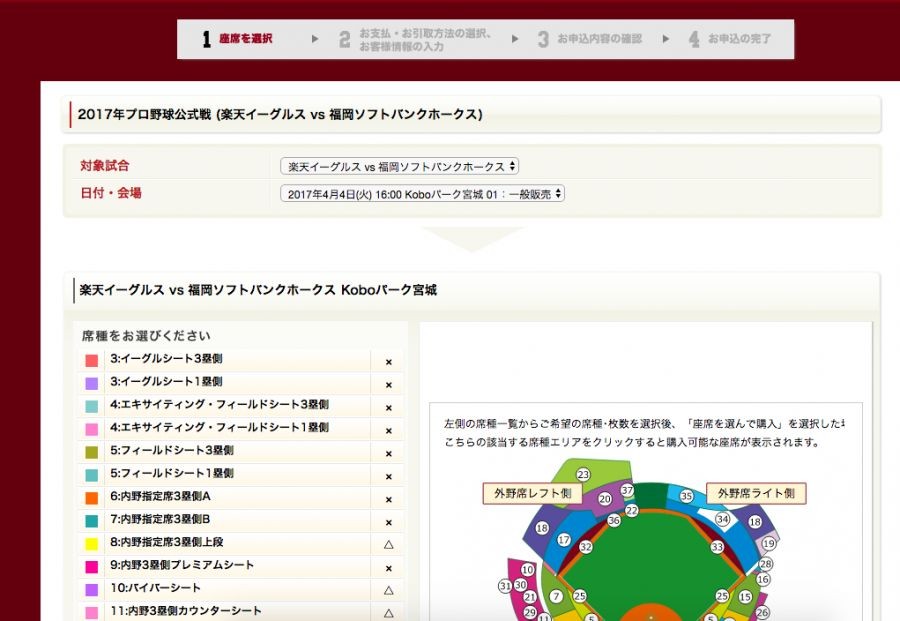Select seating area 21 on stadium map
Image resolution: width=900 pixels, height=621 pixels.
tap(530, 597)
